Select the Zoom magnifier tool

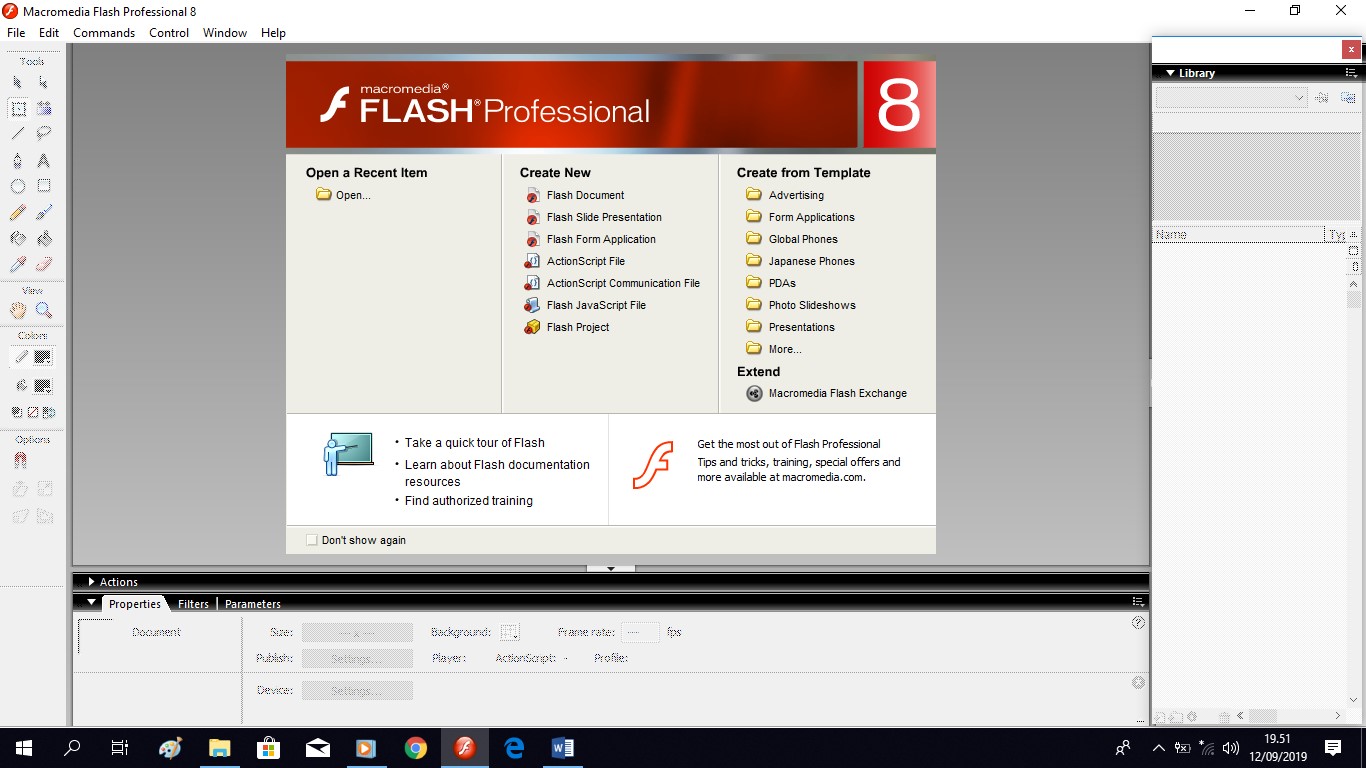tap(44, 310)
